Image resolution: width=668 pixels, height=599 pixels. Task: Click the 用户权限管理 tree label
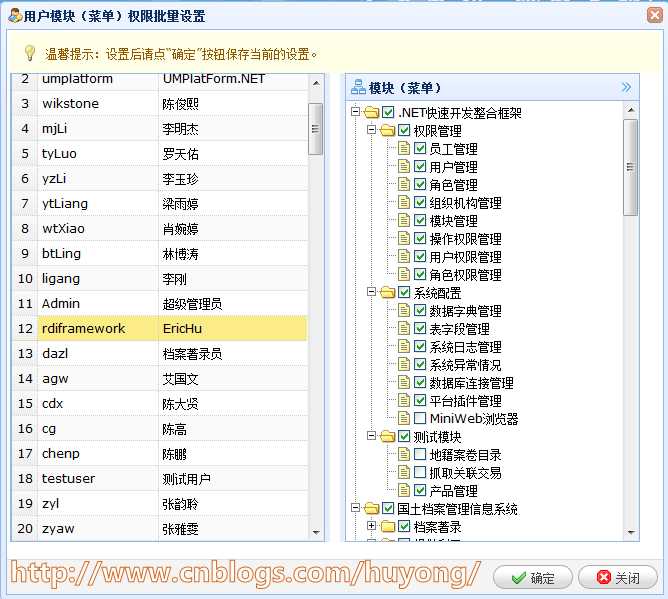pos(465,257)
